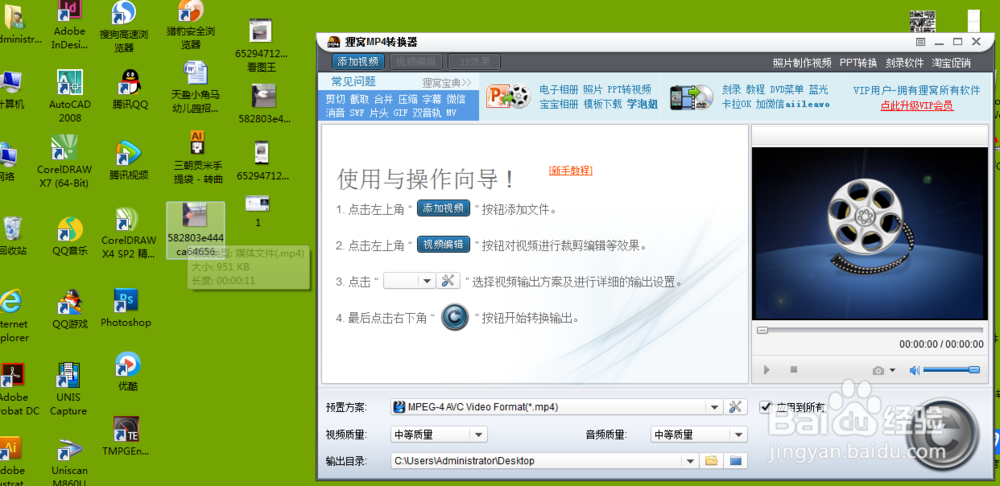Viewport: 1000px width, 486px height.
Task: Select the Adobe InDesign desktop icon
Action: click(x=69, y=27)
